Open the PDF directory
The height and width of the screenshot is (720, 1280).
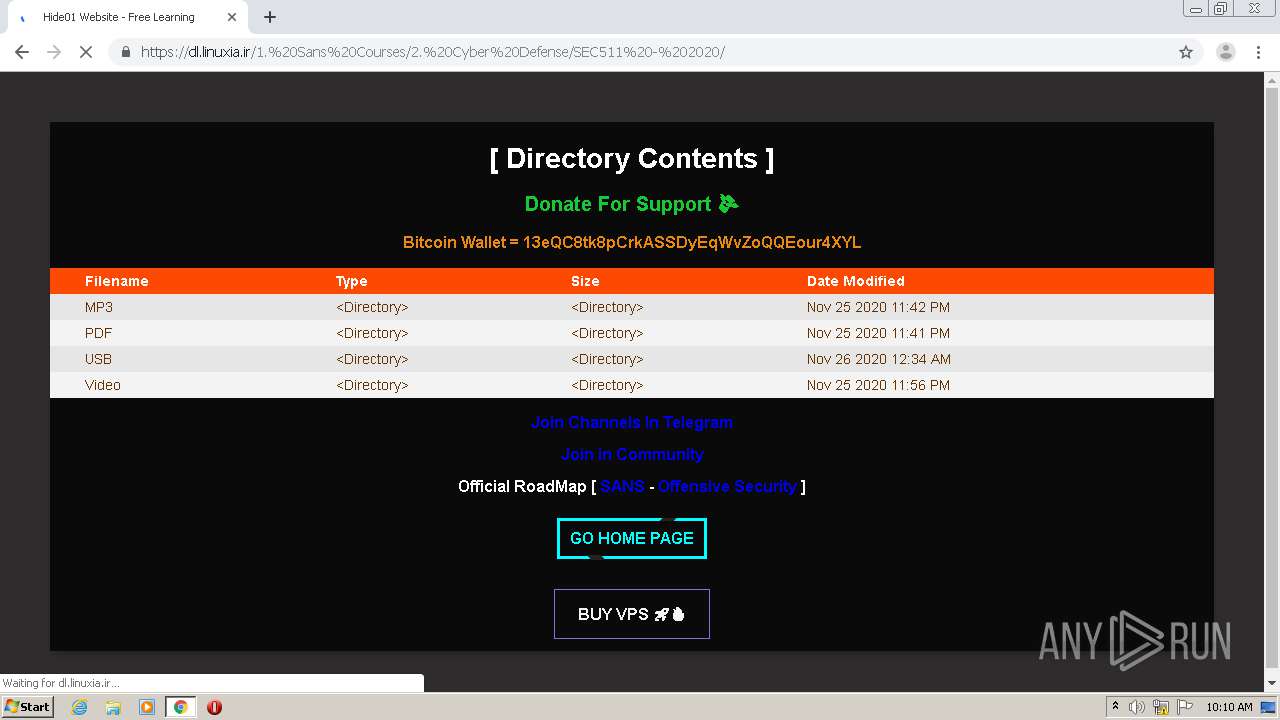(x=98, y=333)
